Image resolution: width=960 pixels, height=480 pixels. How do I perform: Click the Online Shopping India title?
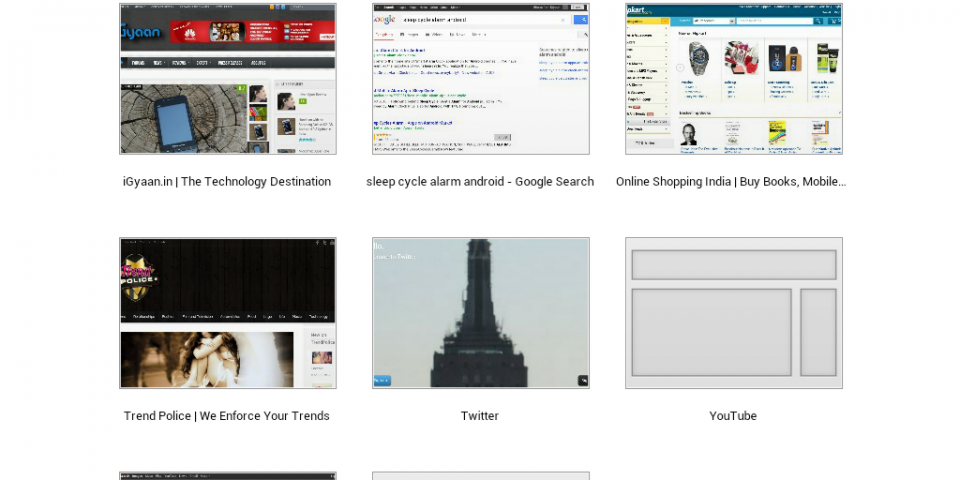point(731,182)
